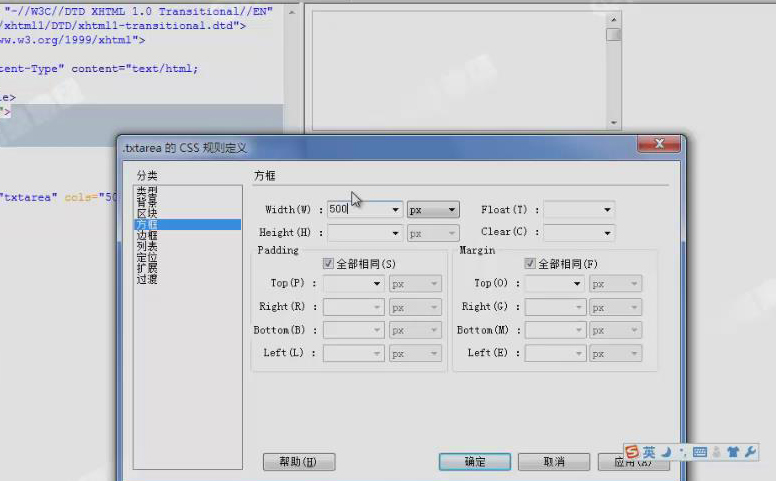Select 定位 in the category list
Screen dimensions: 776x481
[x=146, y=257]
